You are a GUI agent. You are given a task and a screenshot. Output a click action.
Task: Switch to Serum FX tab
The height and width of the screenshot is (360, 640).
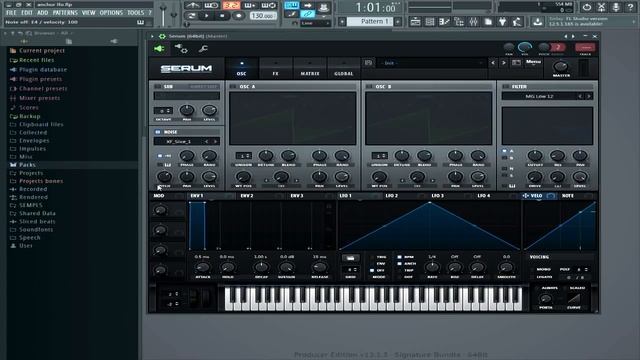coord(276,68)
